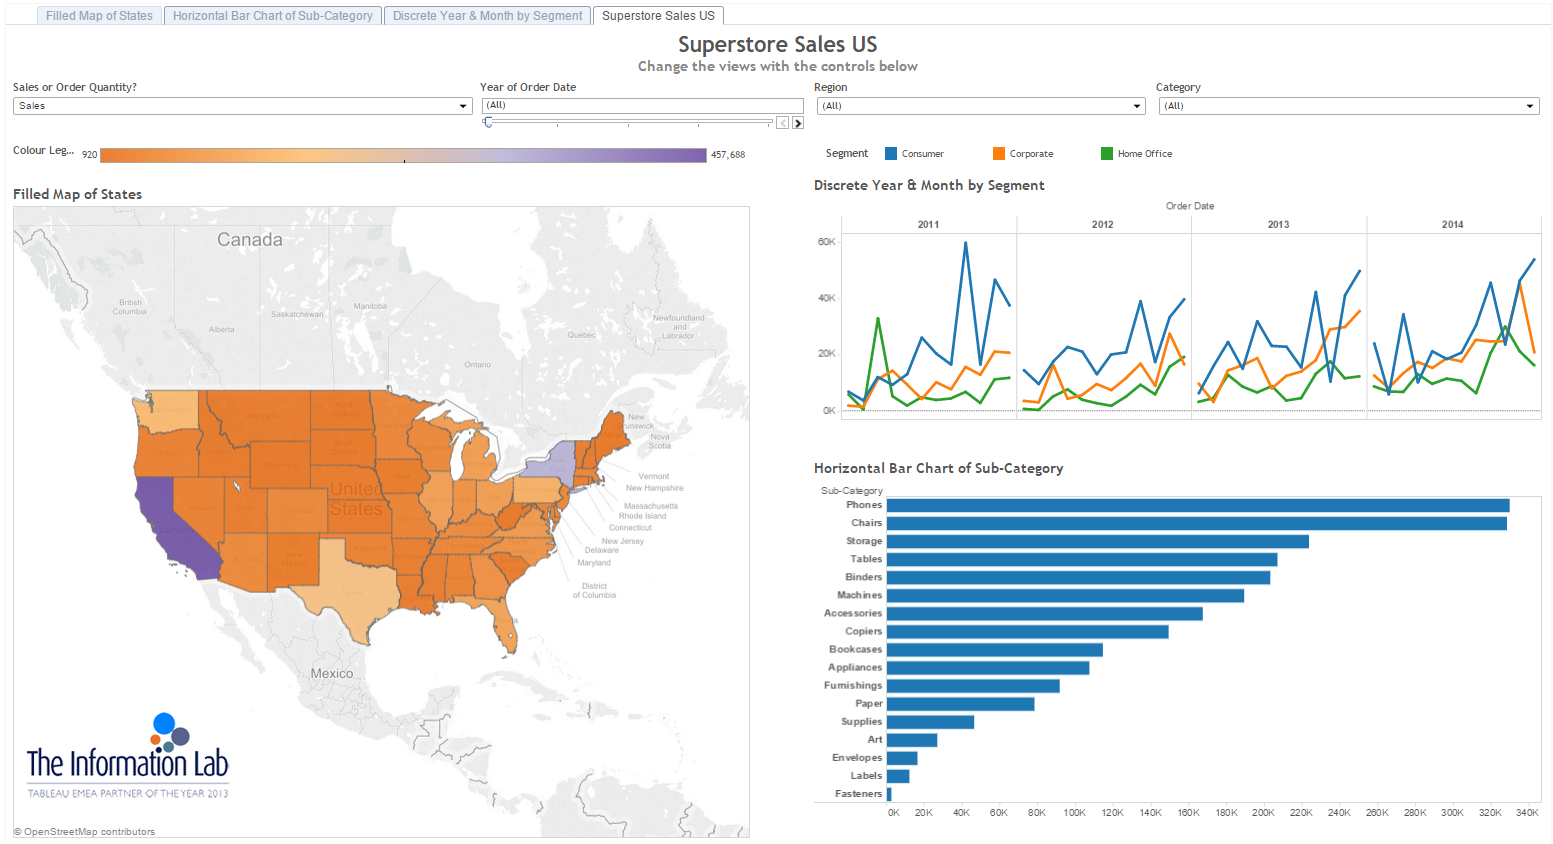
Task: Select the Phones bar in bar chart
Action: coord(1197,505)
